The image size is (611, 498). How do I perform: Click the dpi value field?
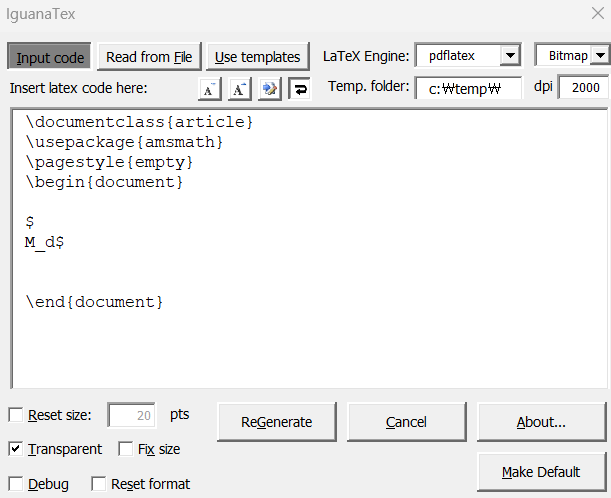tap(584, 87)
